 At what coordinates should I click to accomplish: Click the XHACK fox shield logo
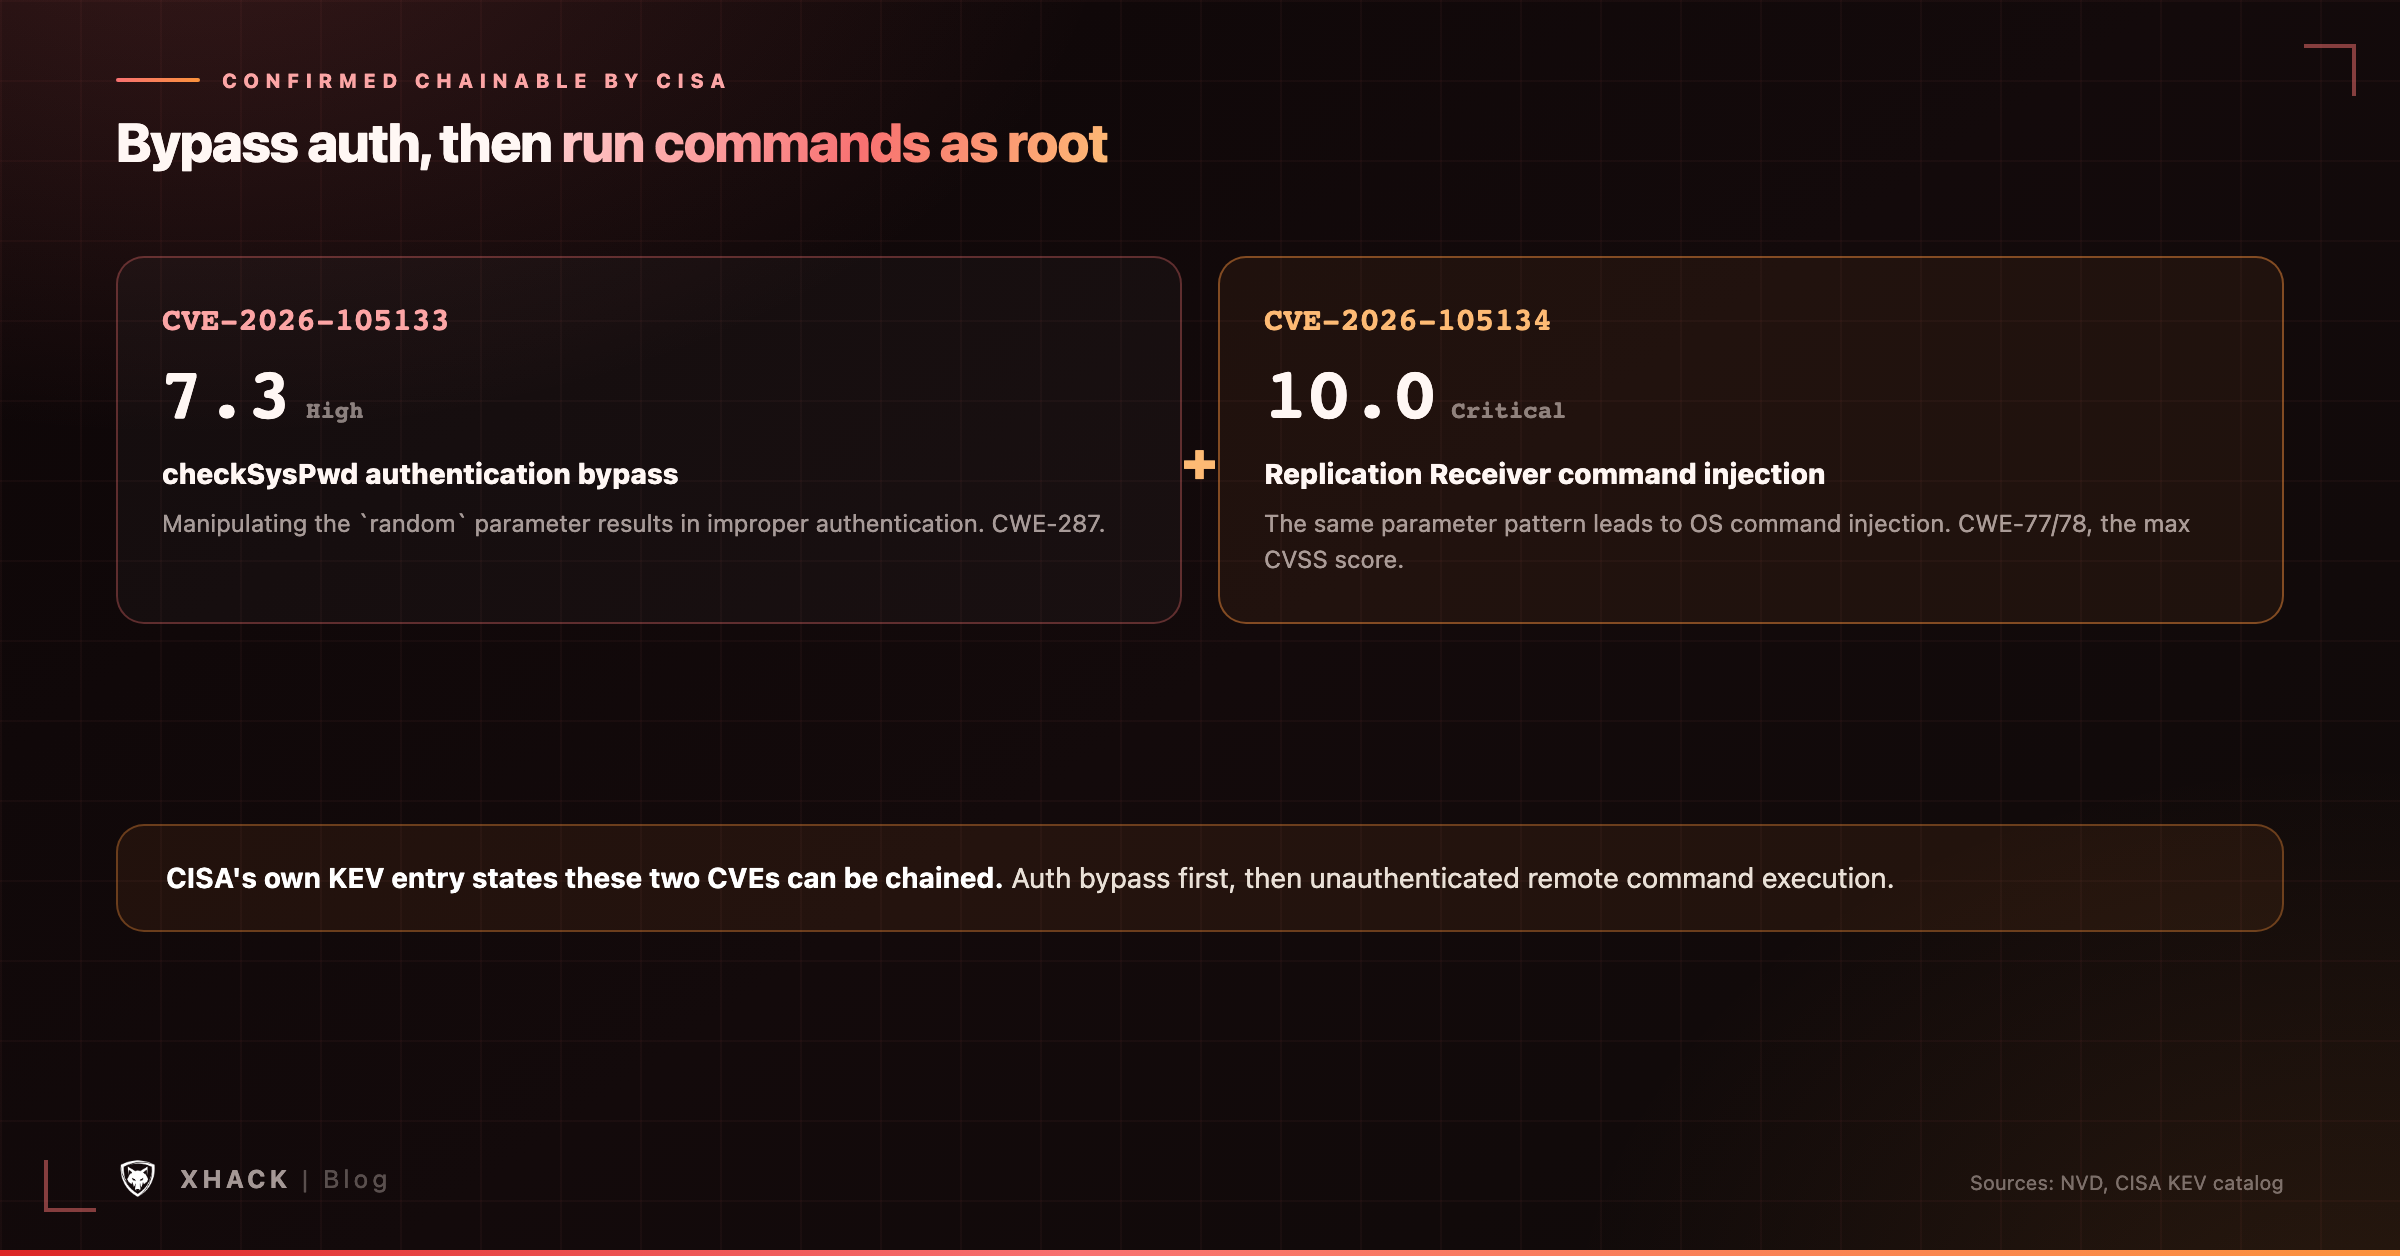(x=138, y=1179)
